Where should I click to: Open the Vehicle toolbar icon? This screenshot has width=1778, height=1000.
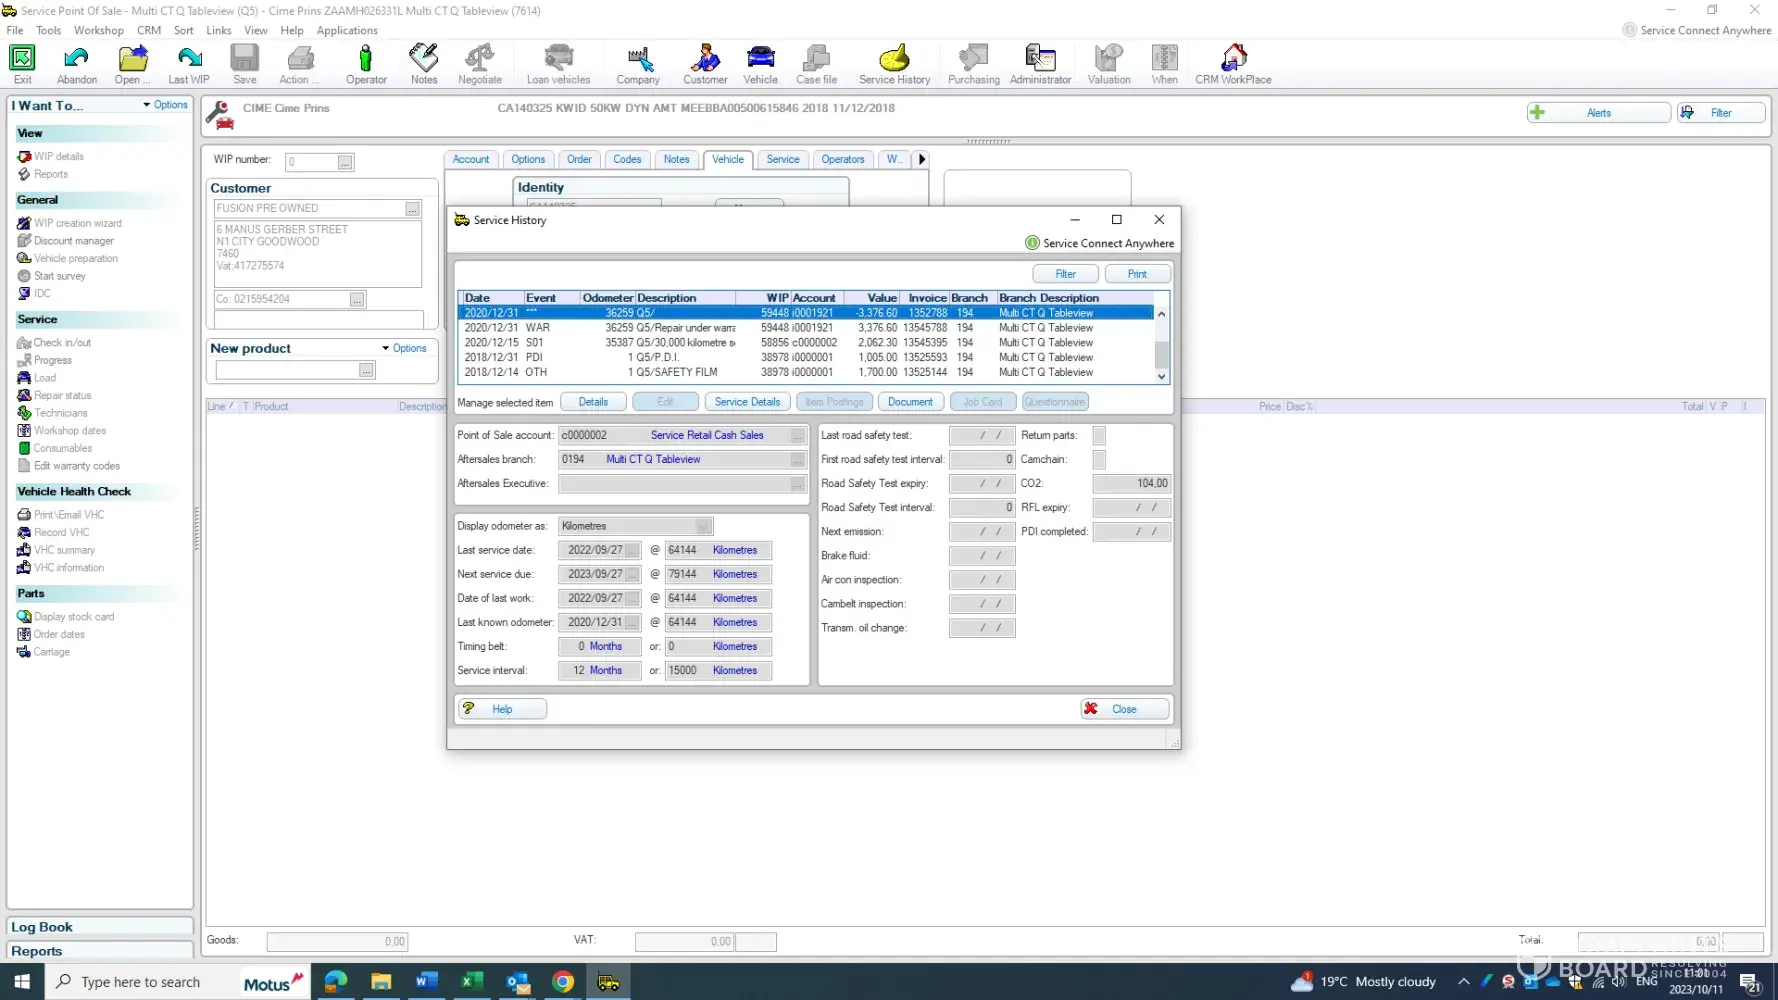click(760, 64)
